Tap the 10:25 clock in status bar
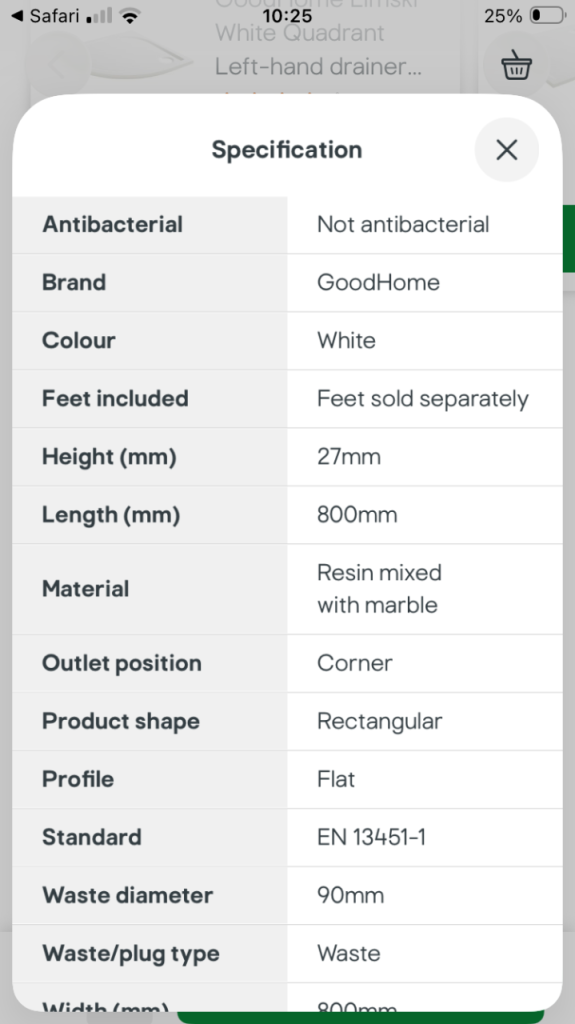Viewport: 575px width, 1024px height. click(288, 16)
